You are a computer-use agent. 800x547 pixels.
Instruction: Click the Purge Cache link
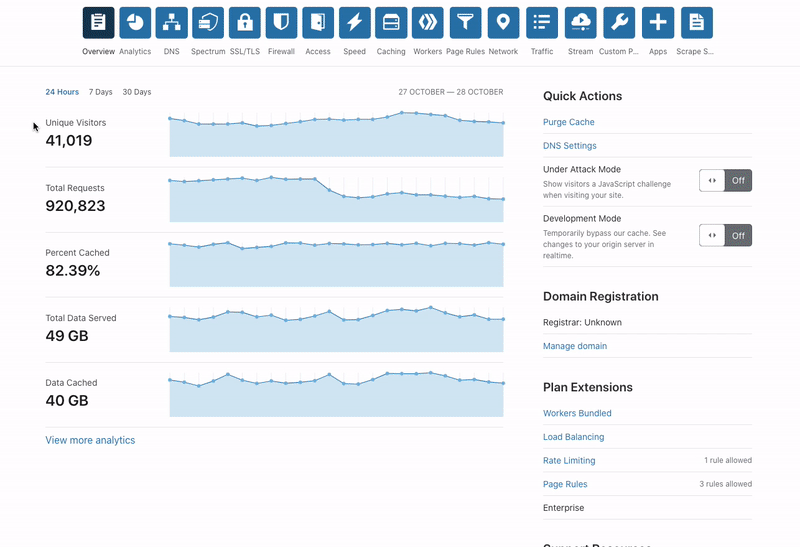569,122
